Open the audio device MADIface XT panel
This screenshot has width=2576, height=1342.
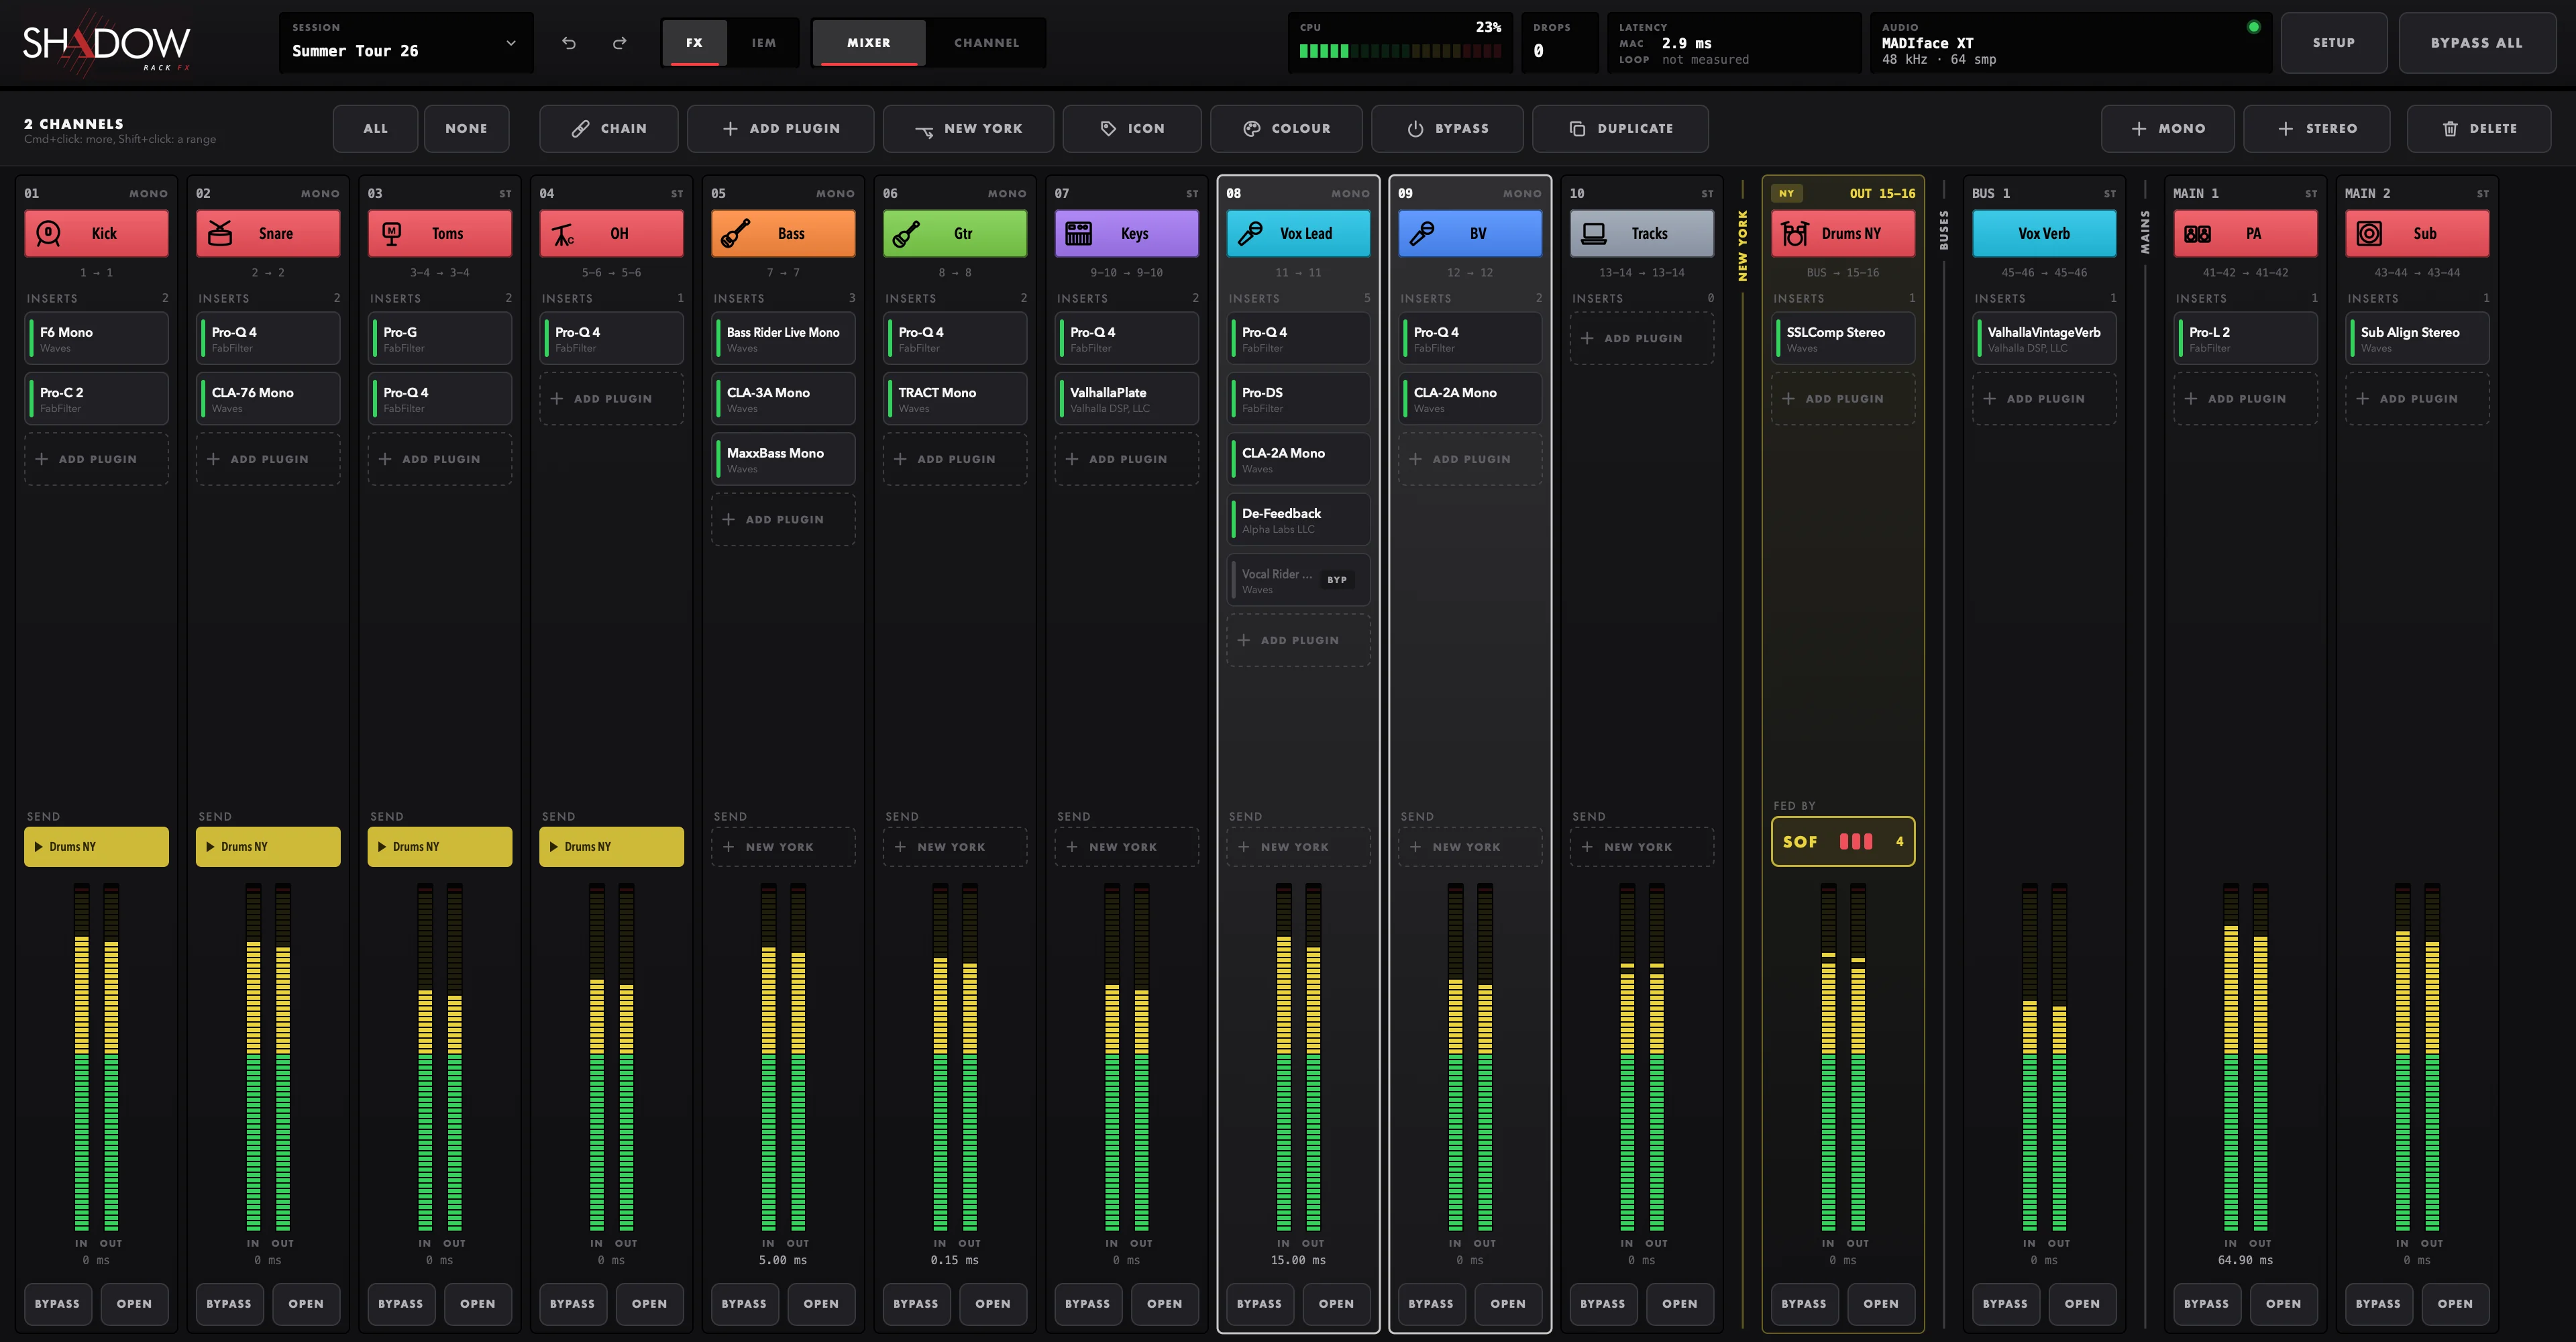[2070, 43]
